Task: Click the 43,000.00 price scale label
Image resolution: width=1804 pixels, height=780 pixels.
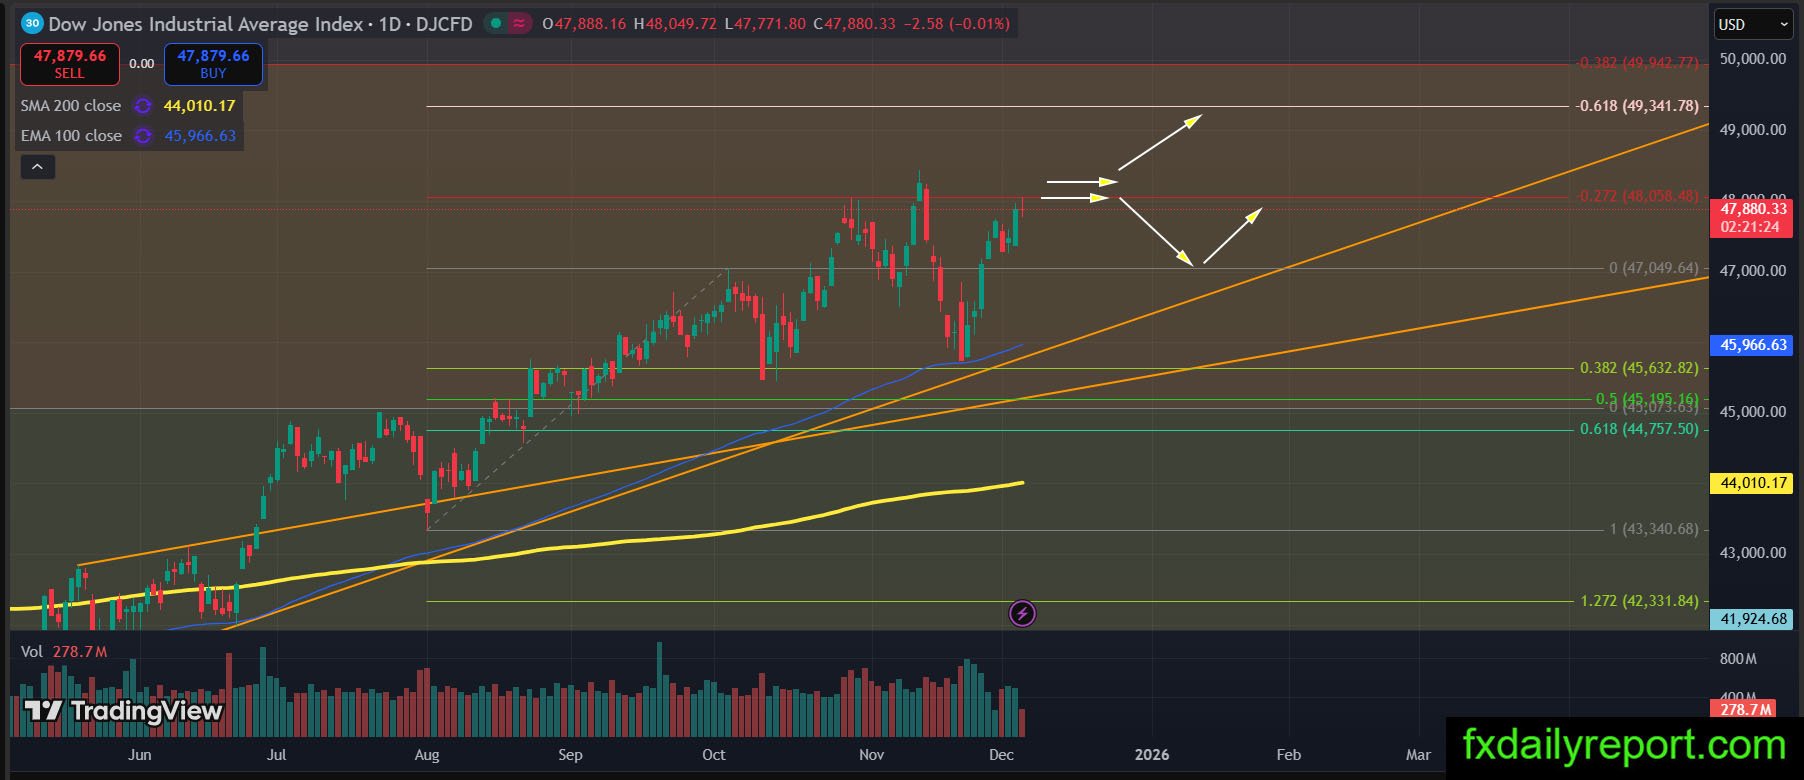Action: (1752, 553)
